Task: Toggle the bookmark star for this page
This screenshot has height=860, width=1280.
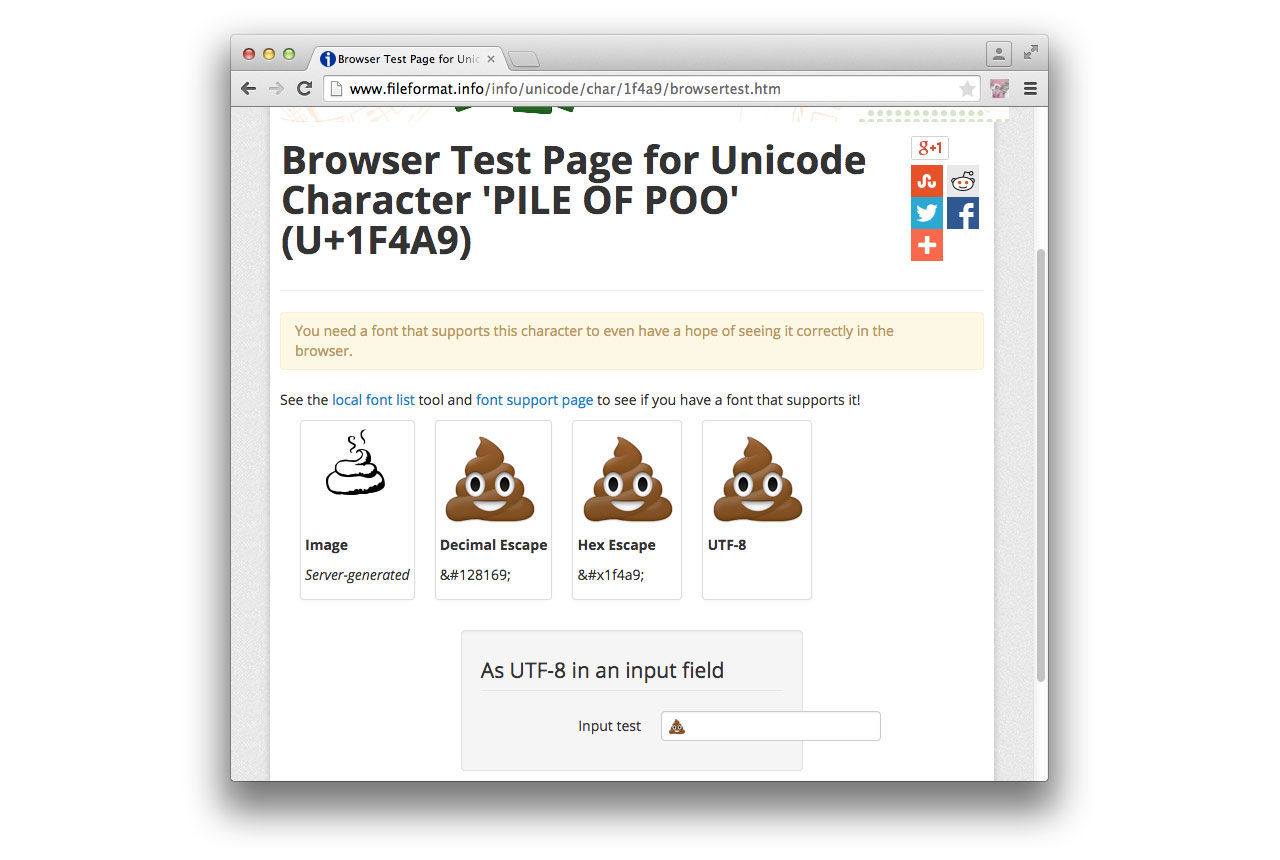Action: click(x=966, y=88)
